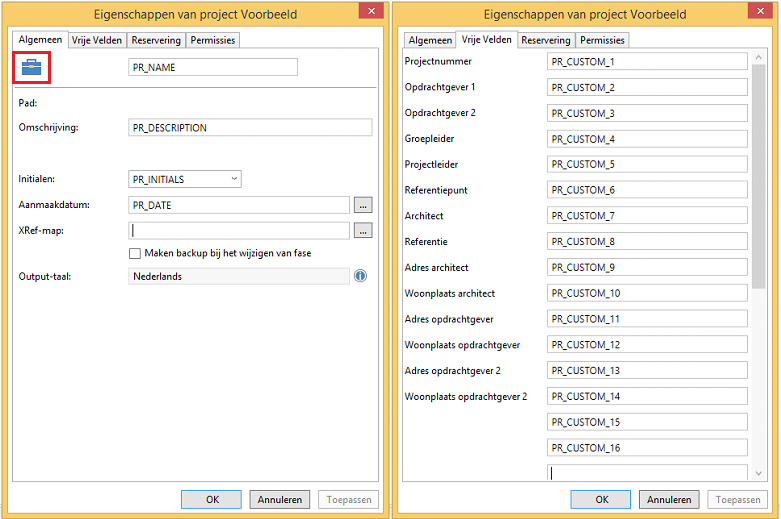Select Vrije Velden tab in right dialog
Image resolution: width=781 pixels, height=519 pixels.
pyautogui.click(x=486, y=39)
